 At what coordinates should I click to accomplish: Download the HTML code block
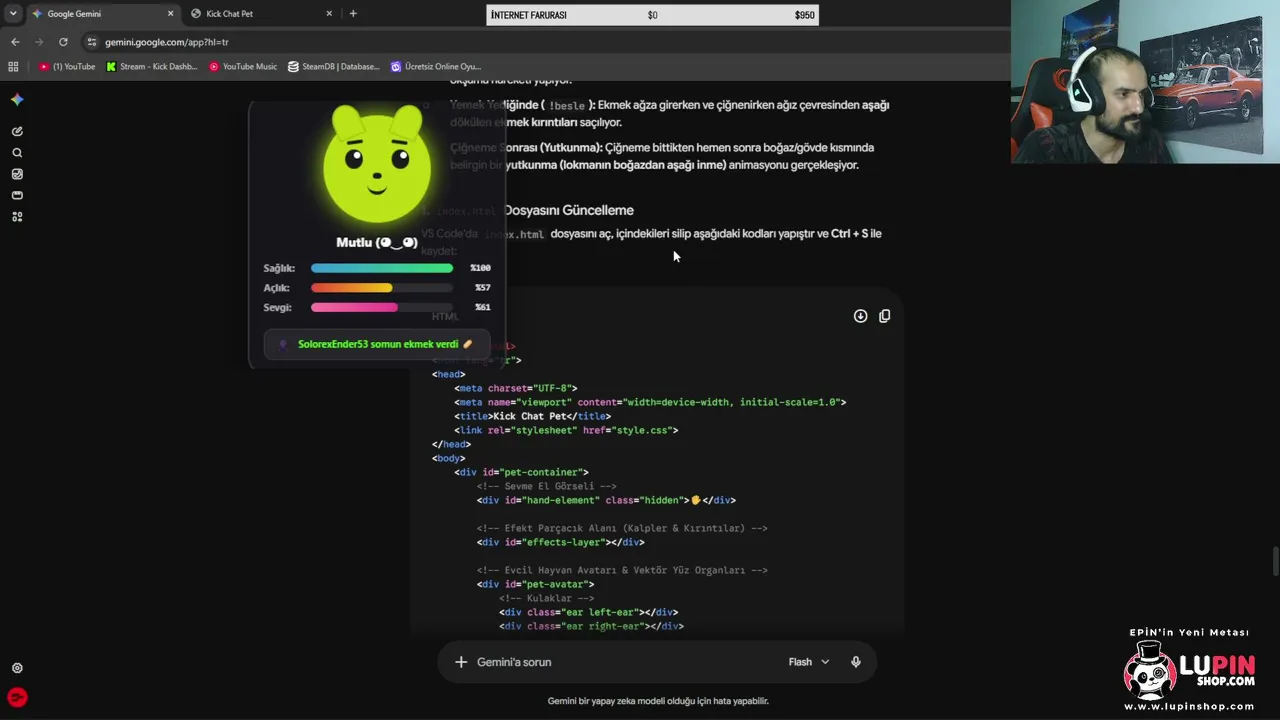[860, 316]
